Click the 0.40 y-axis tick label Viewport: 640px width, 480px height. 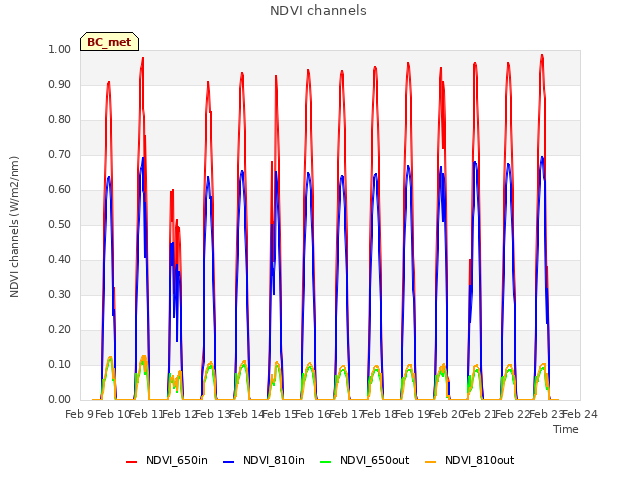tap(60, 260)
